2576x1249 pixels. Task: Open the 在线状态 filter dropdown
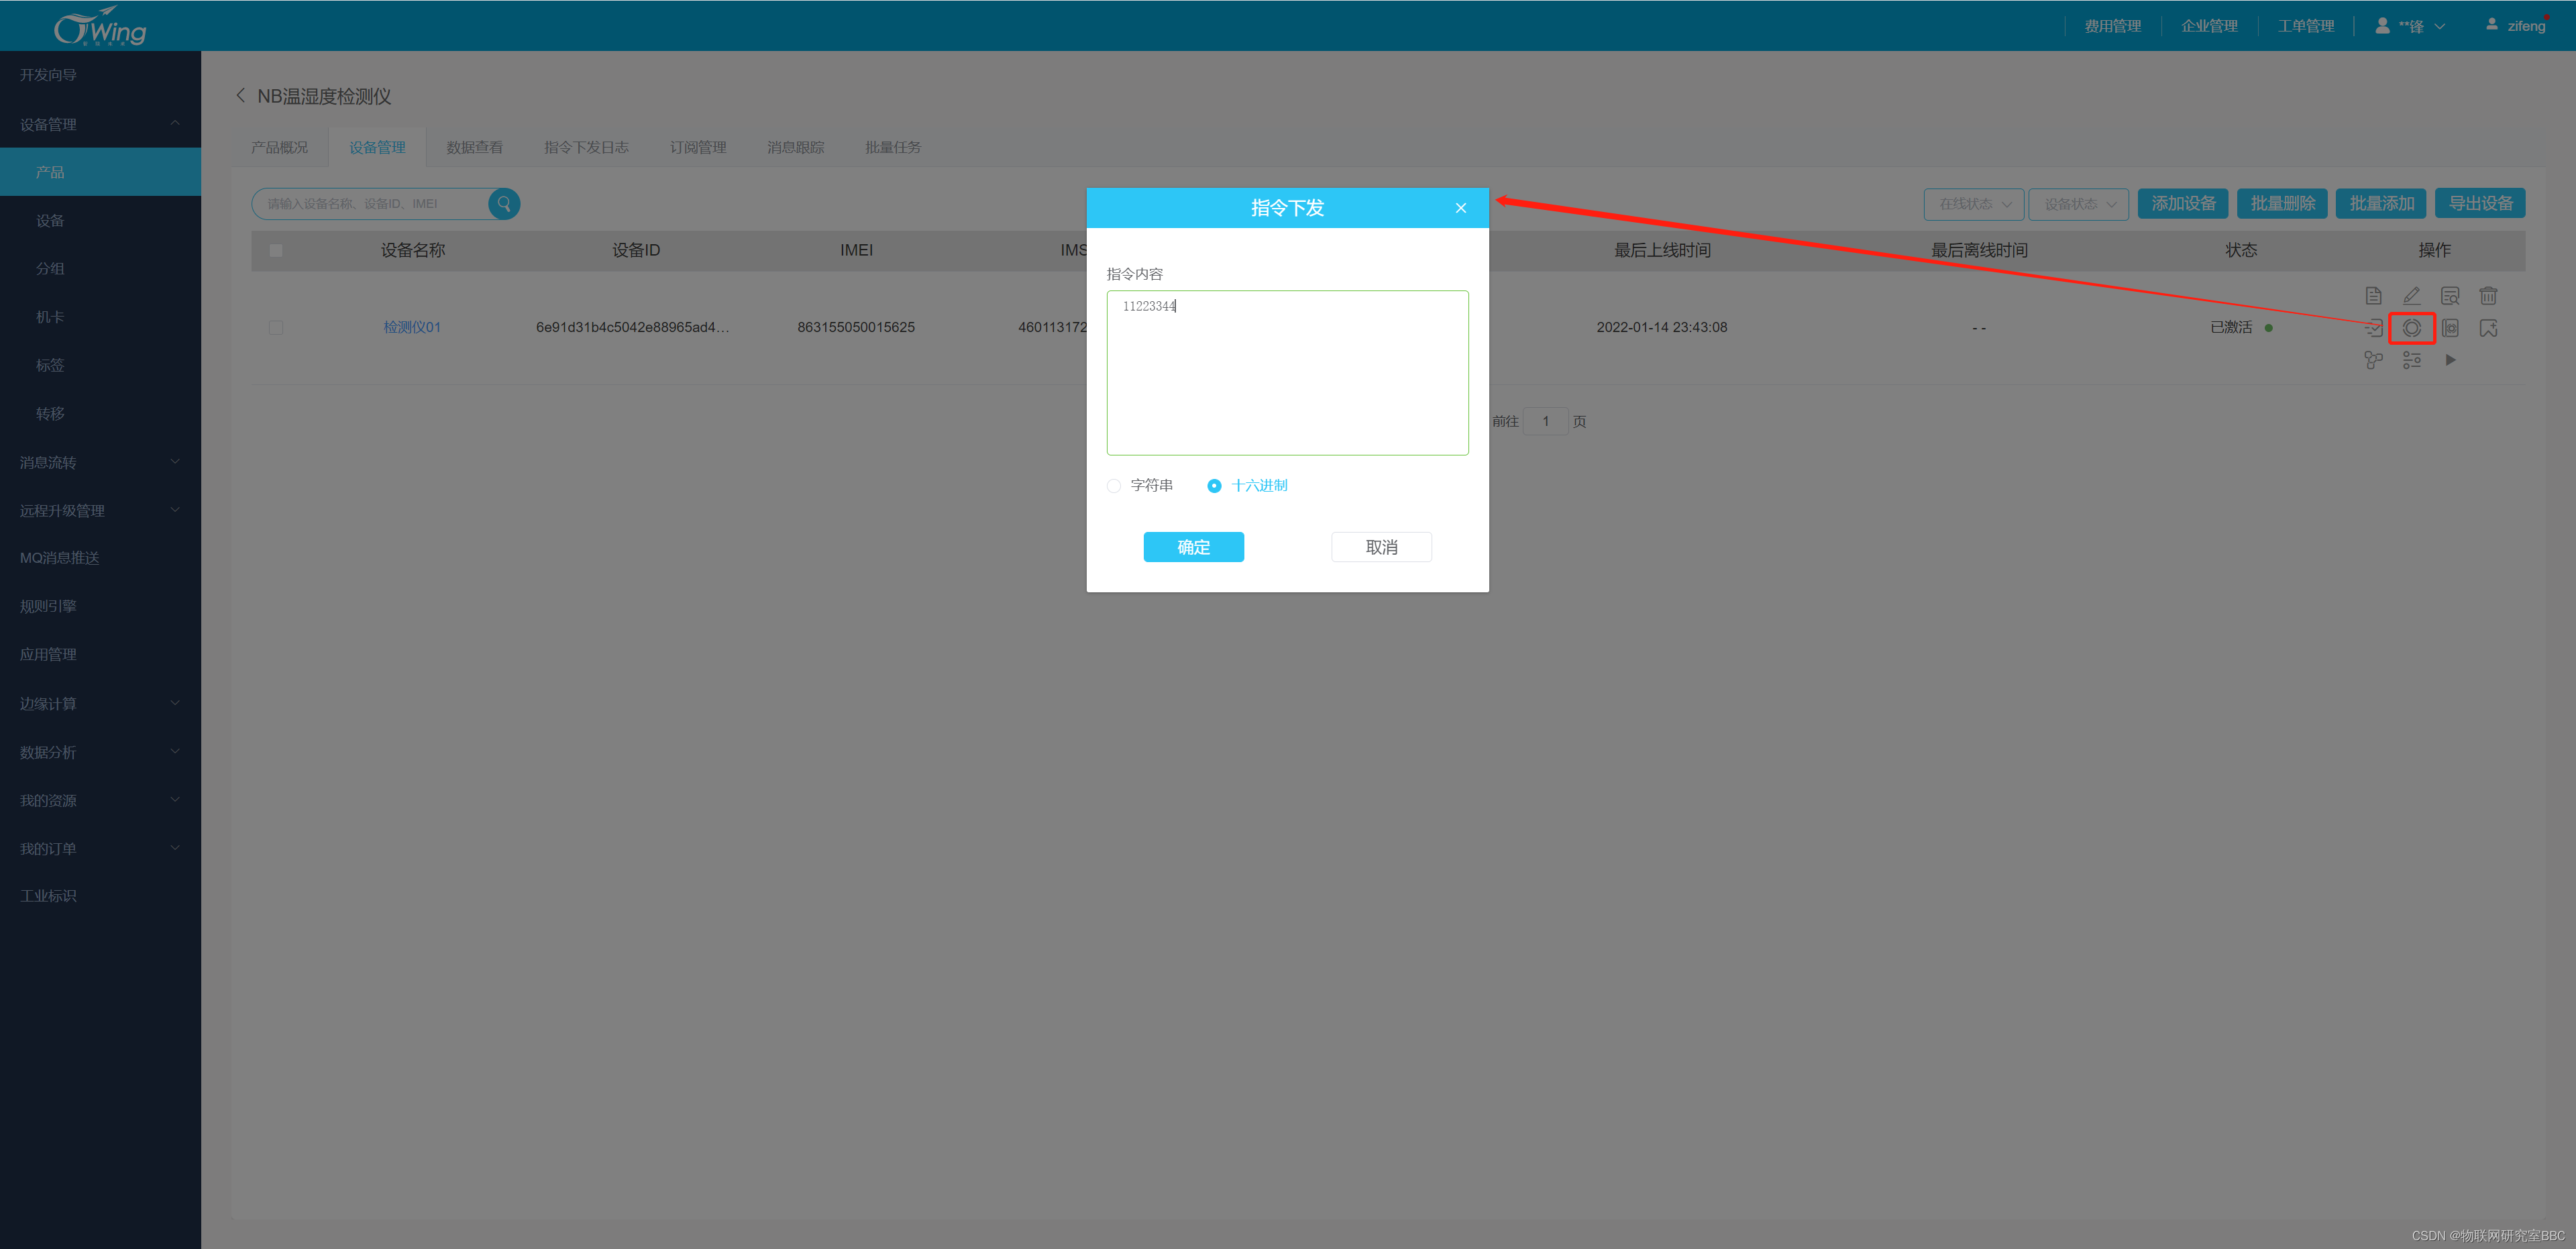click(x=1973, y=204)
